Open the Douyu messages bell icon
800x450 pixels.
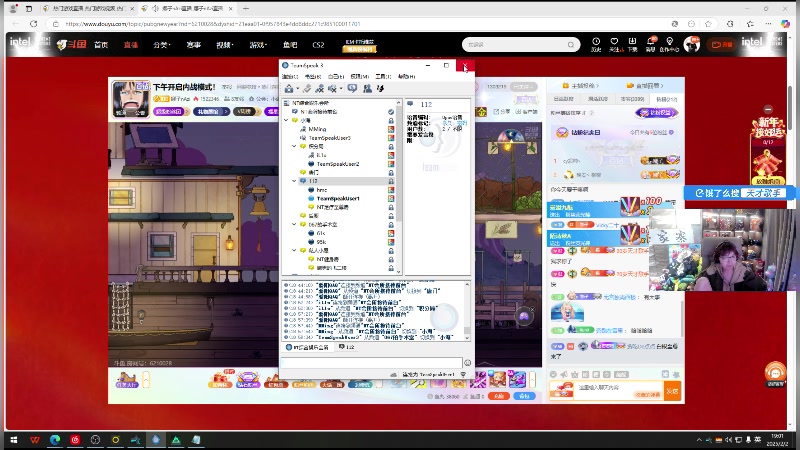click(651, 43)
